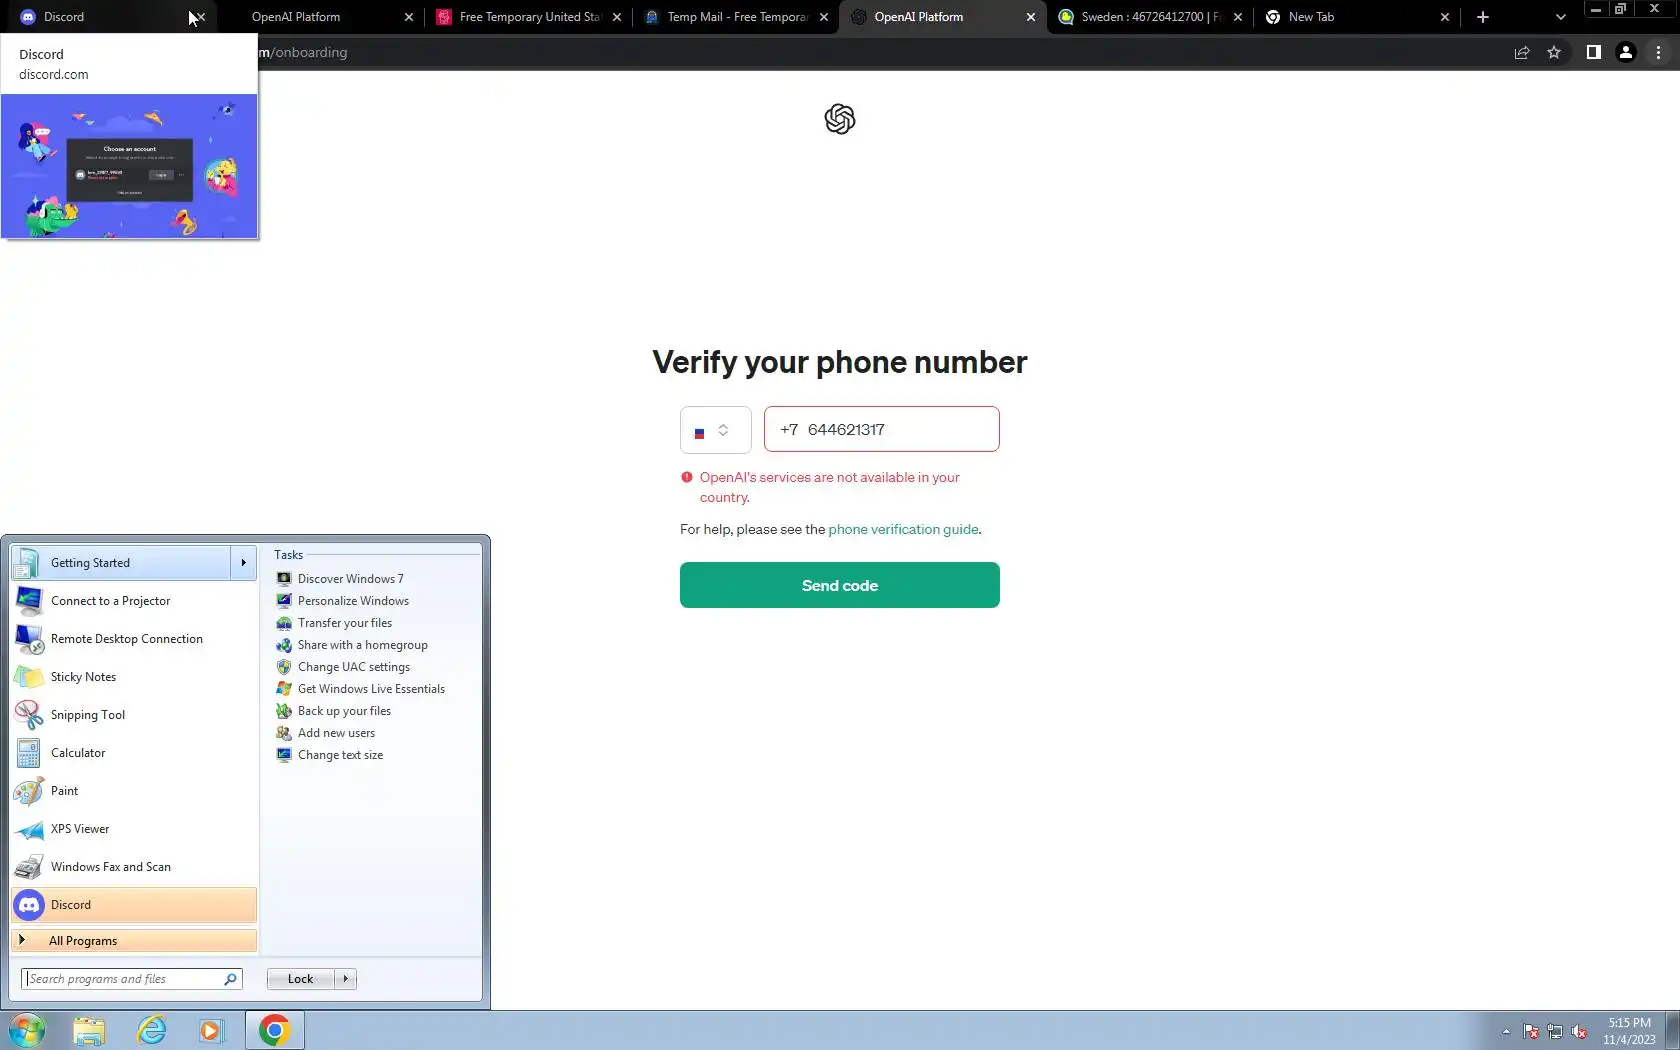This screenshot has height=1050, width=1680.
Task: Open Get Windows Live Essentials task
Action: (x=361, y=689)
